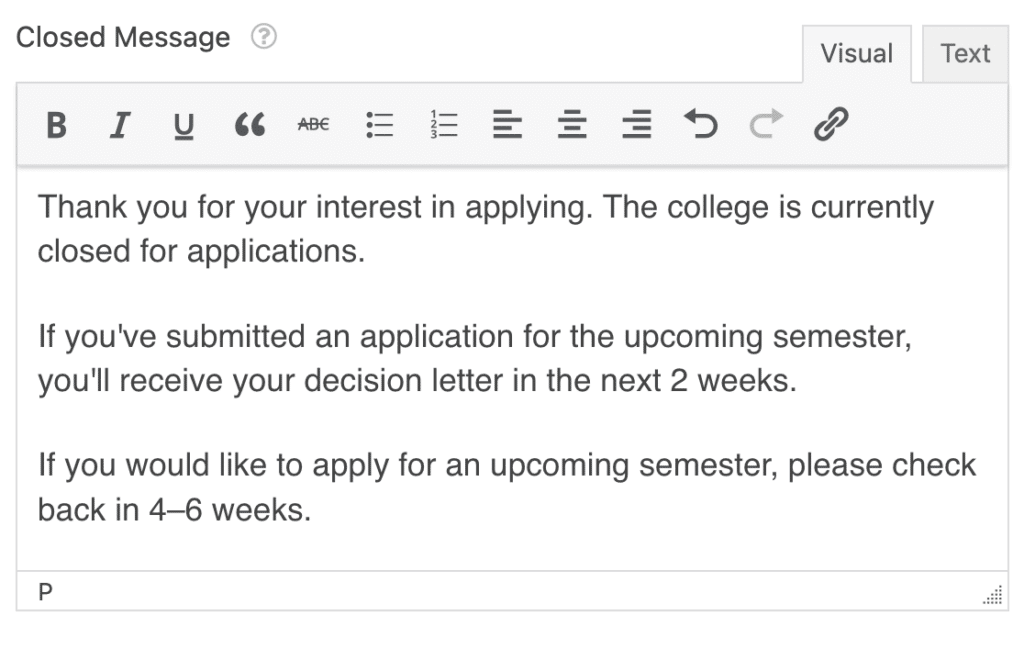Viewport: 1024px width, 649px height.
Task: Apply italic formatting
Action: pyautogui.click(x=120, y=124)
